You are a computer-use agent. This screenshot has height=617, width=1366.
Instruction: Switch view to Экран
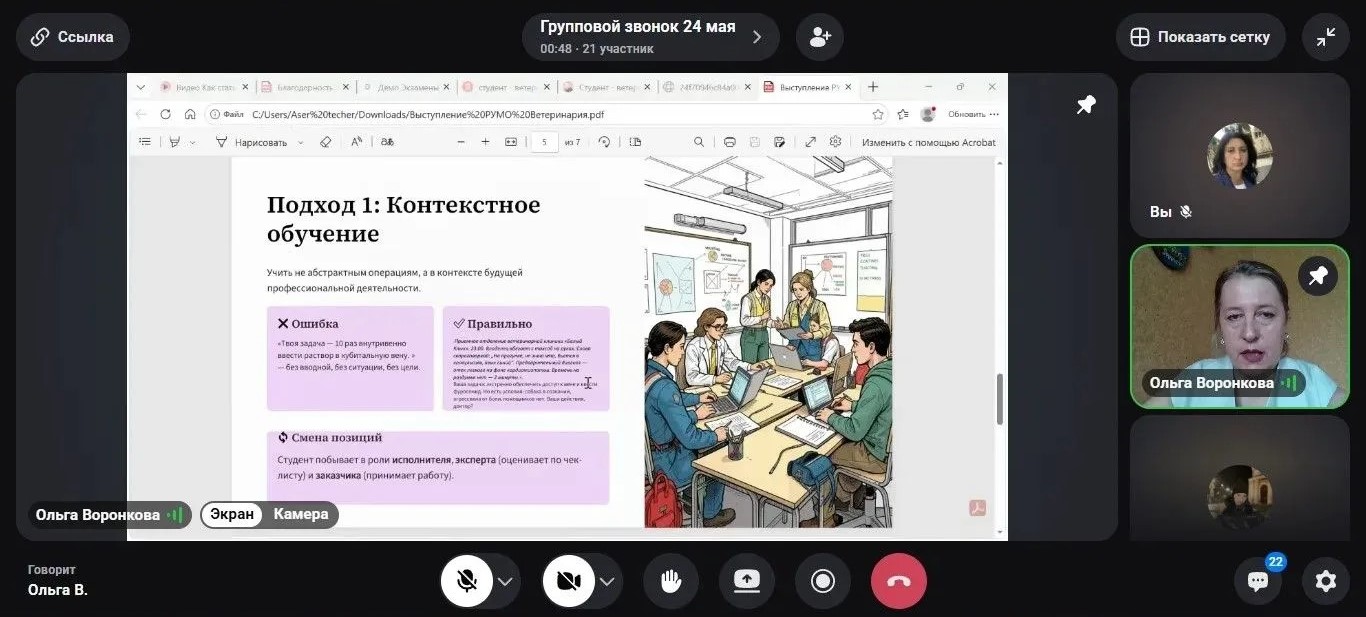[232, 514]
